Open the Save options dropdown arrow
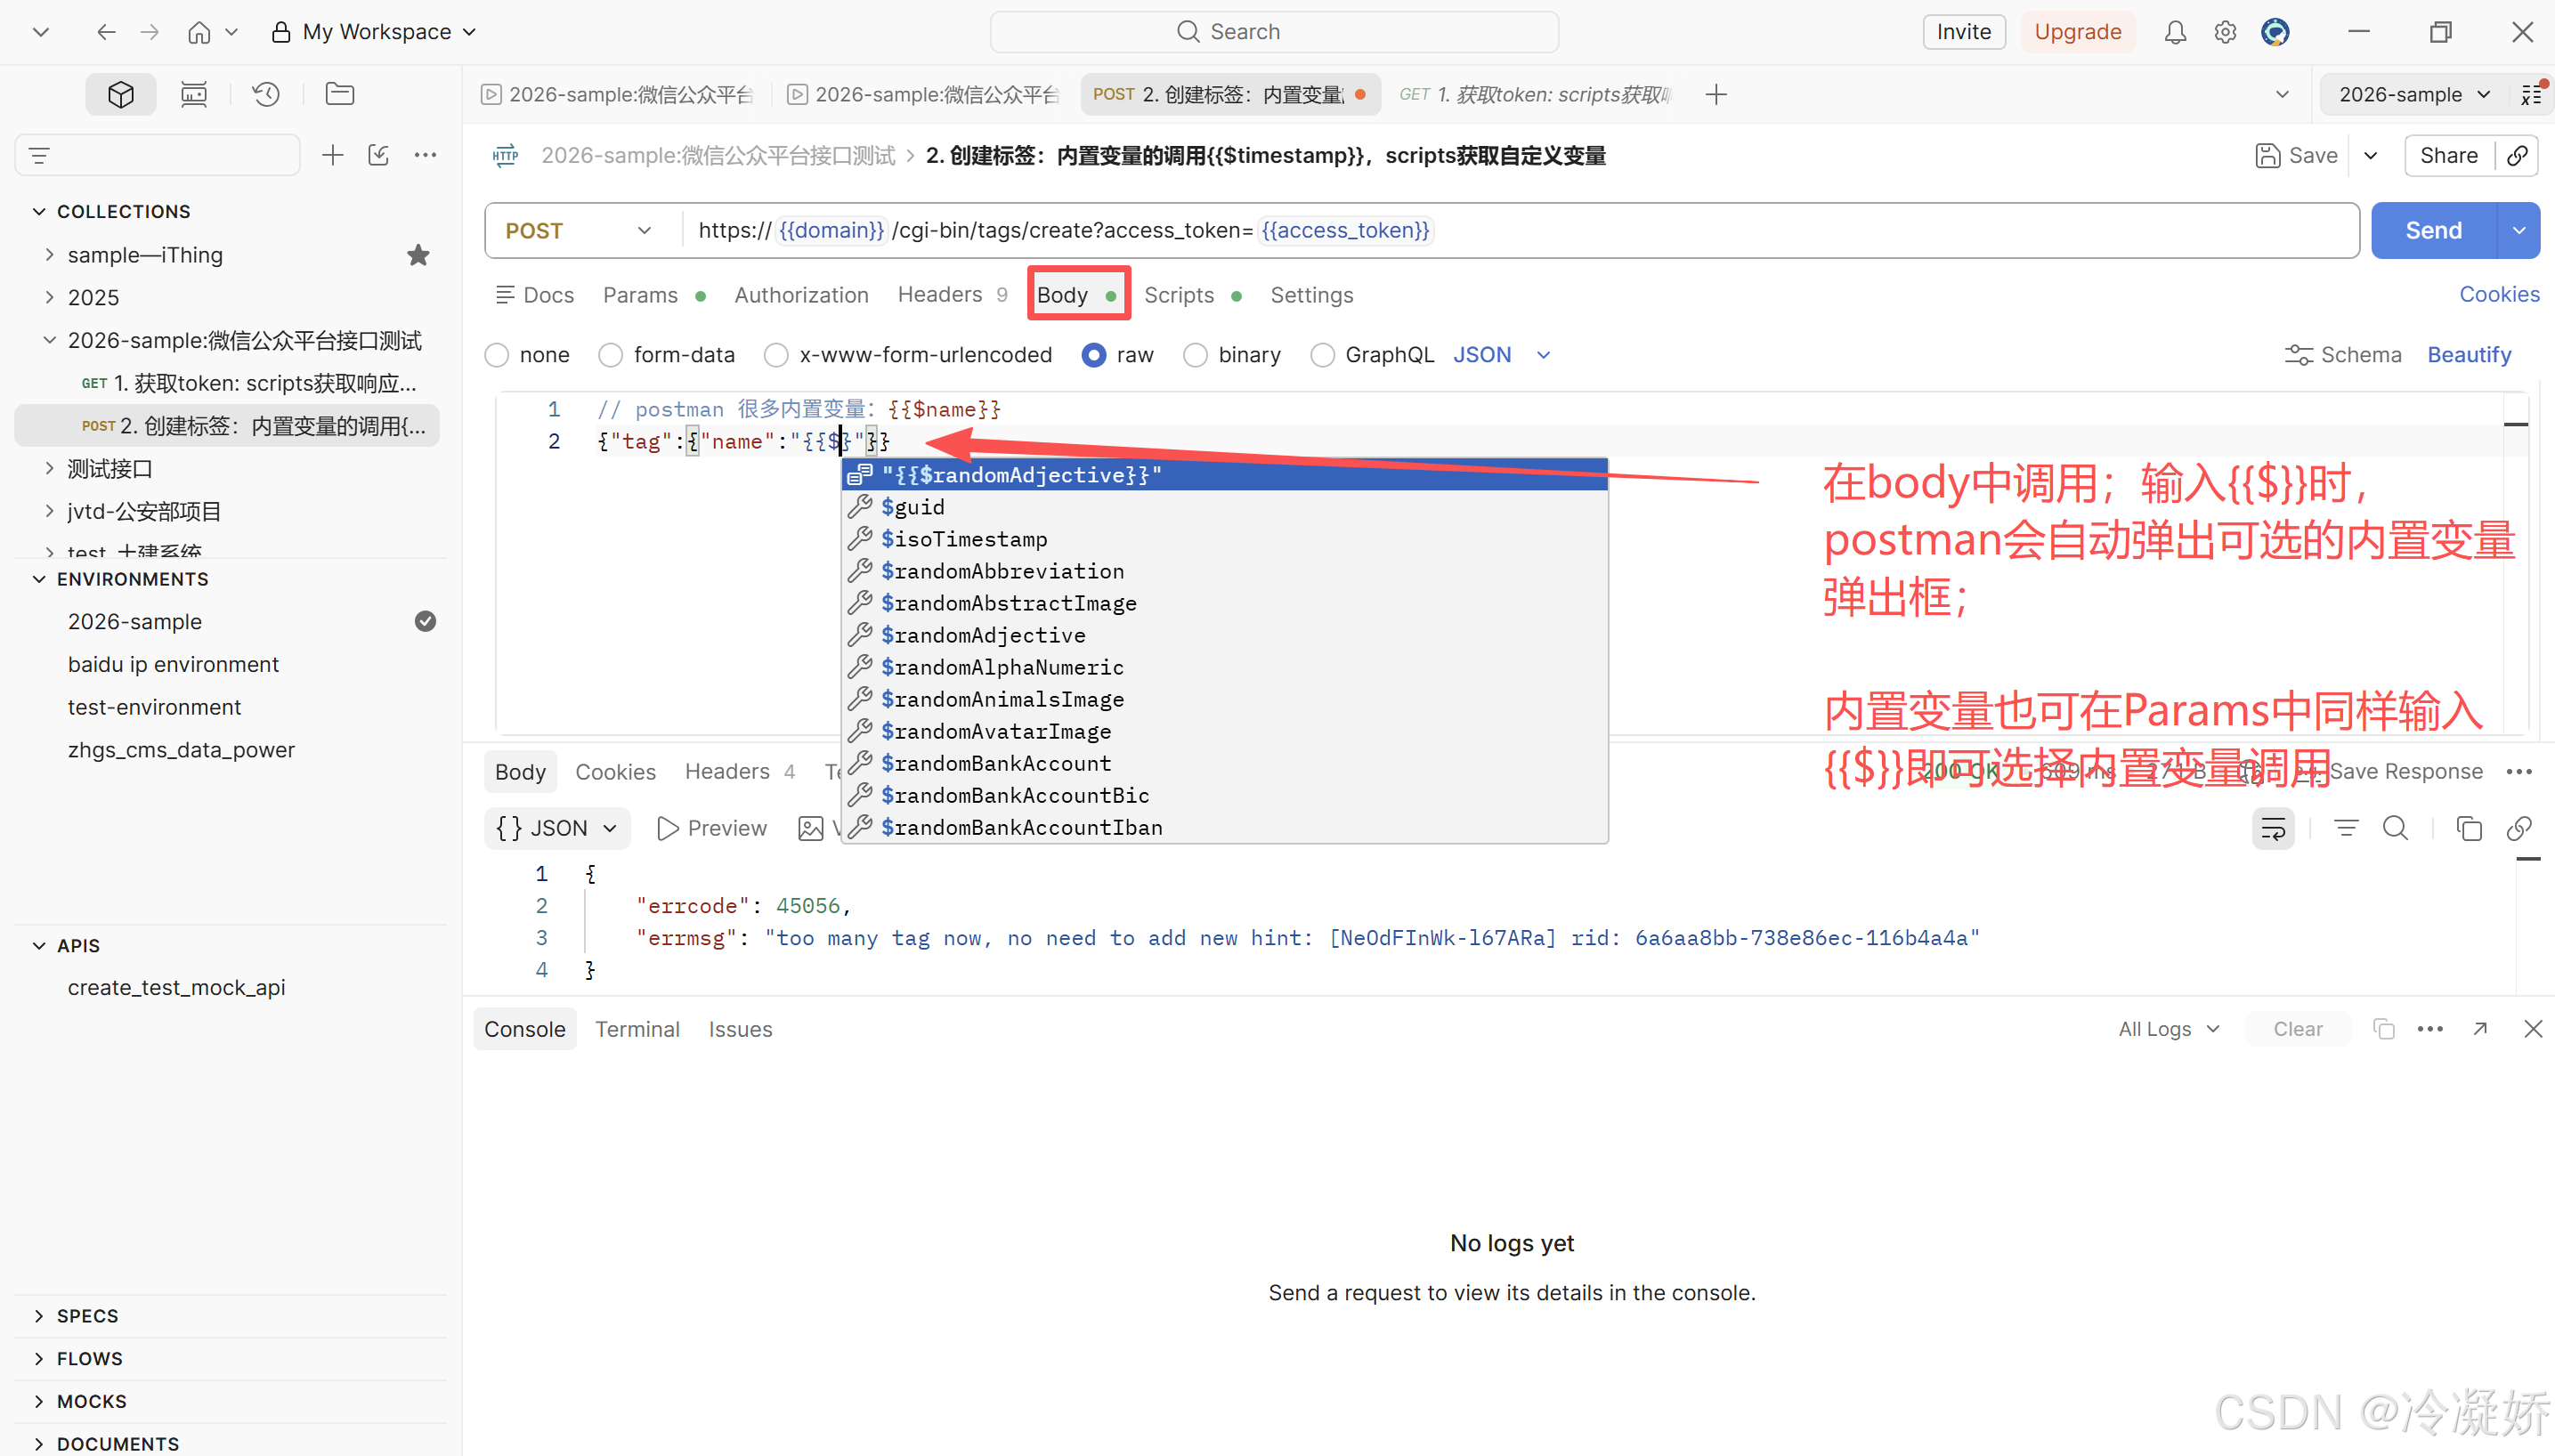Image resolution: width=2555 pixels, height=1456 pixels. pyautogui.click(x=2371, y=155)
